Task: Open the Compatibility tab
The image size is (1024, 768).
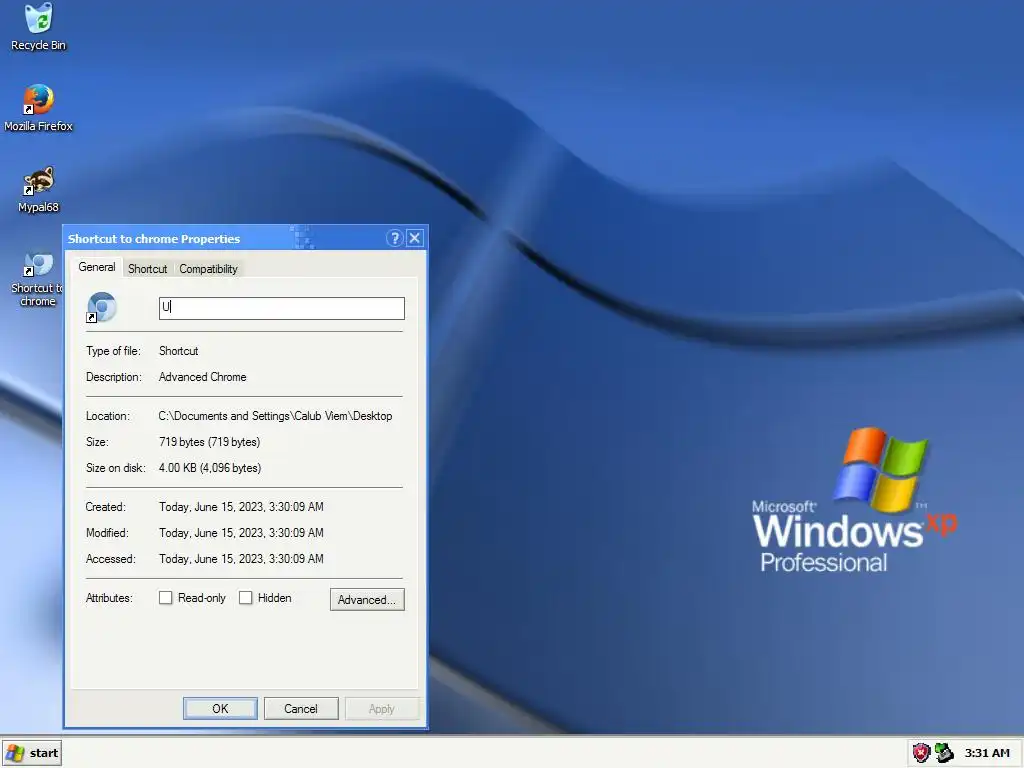Action: point(208,269)
